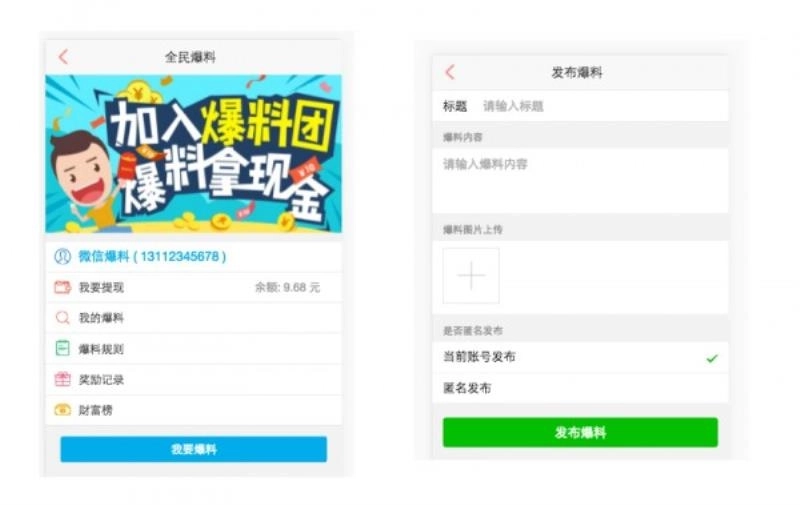800x505 pixels.
Task: Tap the gold coin icon for 财富榜
Action: (62, 410)
